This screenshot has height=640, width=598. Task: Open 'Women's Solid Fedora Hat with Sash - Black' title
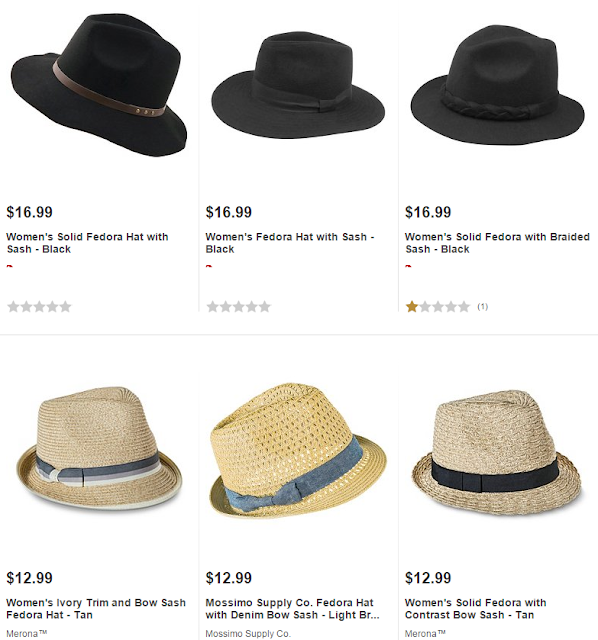[x=87, y=243]
